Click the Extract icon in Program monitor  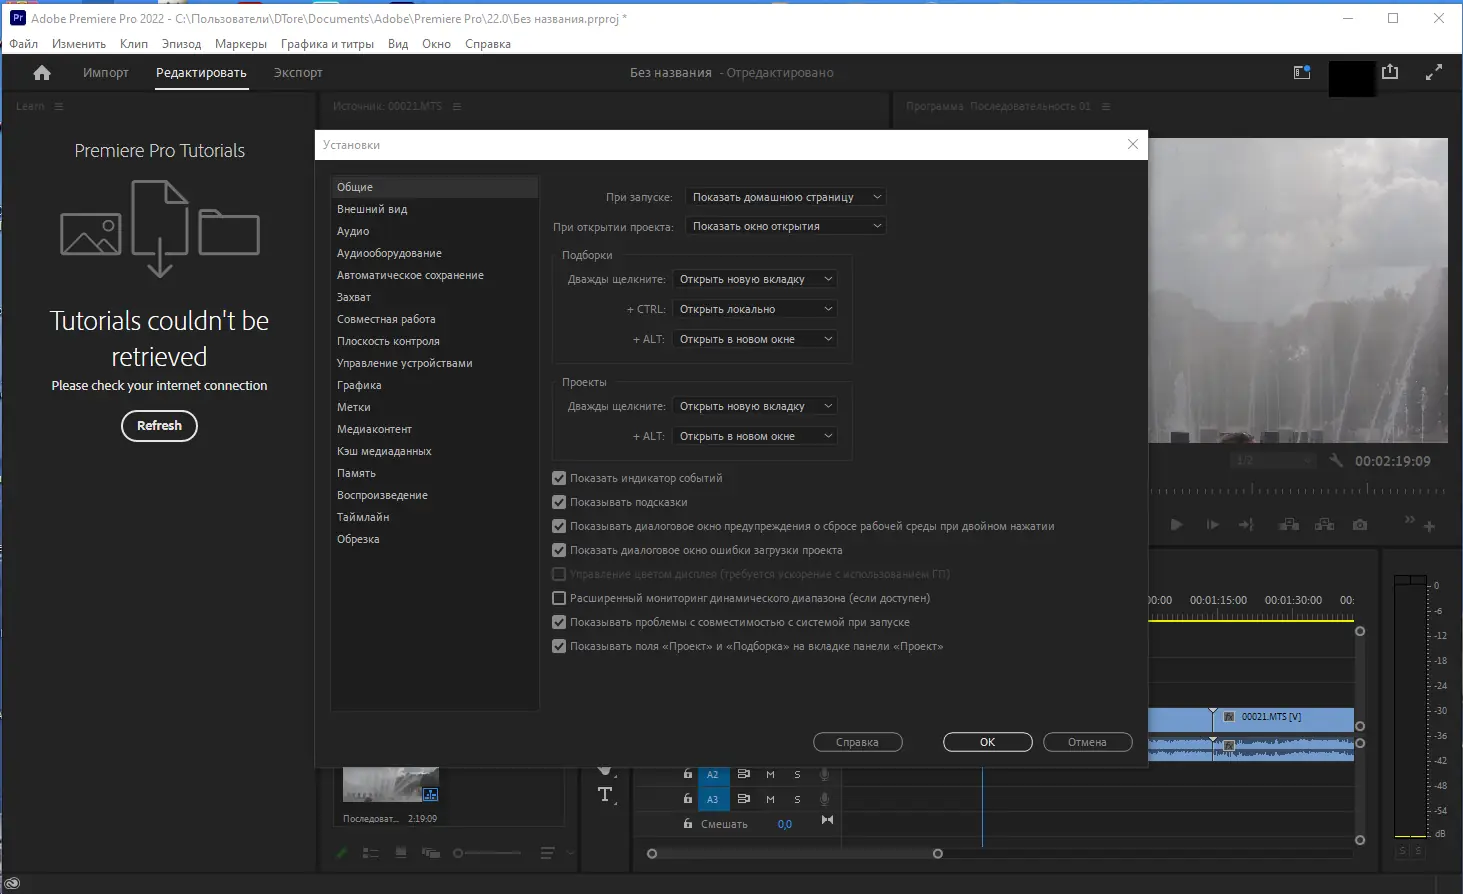pos(1325,525)
